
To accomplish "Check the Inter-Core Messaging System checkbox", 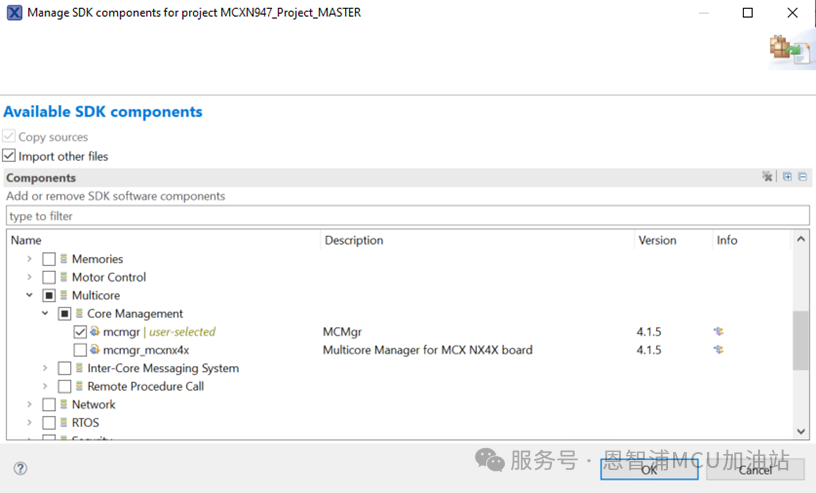I will [65, 369].
